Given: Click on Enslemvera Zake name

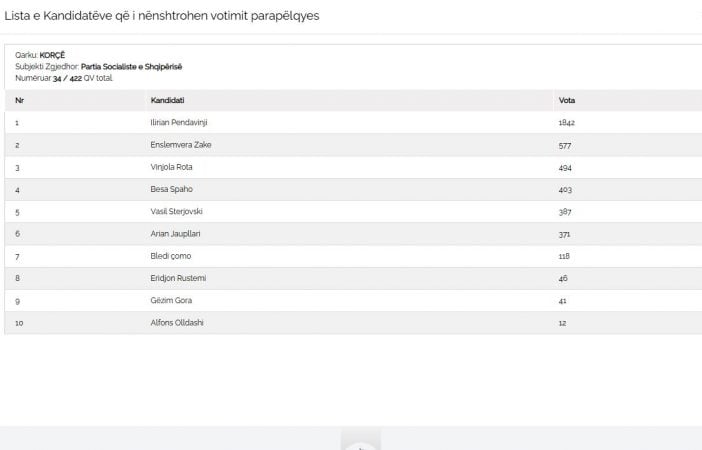Looking at the screenshot, I should click(x=181, y=145).
